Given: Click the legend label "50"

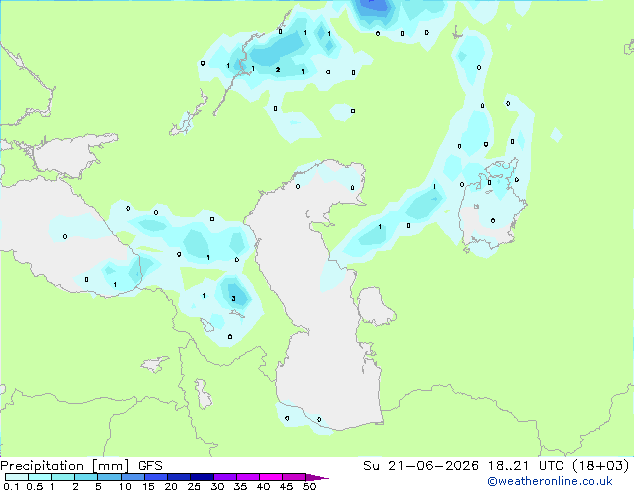Looking at the screenshot, I should coord(310,486).
